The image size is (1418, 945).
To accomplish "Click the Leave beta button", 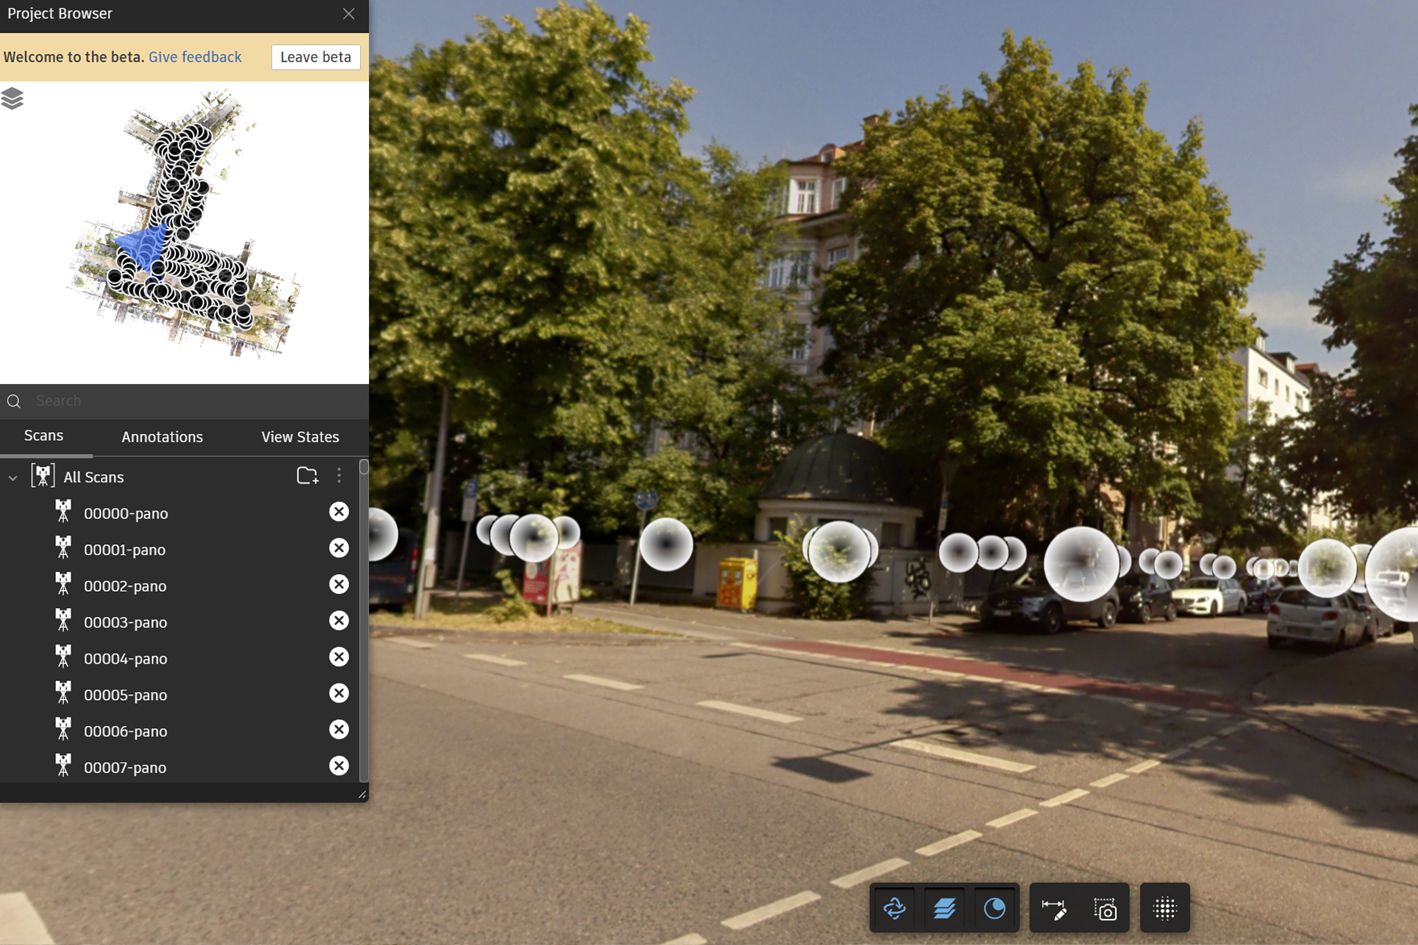I will [x=315, y=57].
